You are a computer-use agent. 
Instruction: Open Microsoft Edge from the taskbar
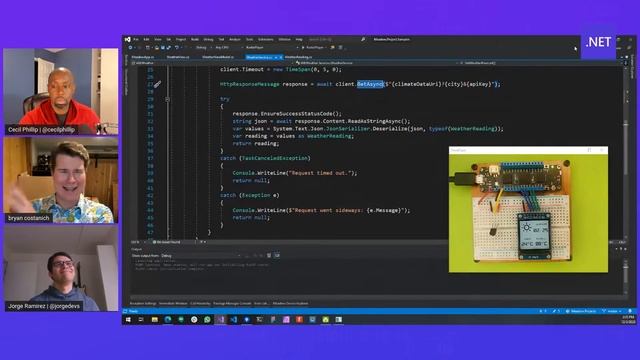tap(168, 320)
